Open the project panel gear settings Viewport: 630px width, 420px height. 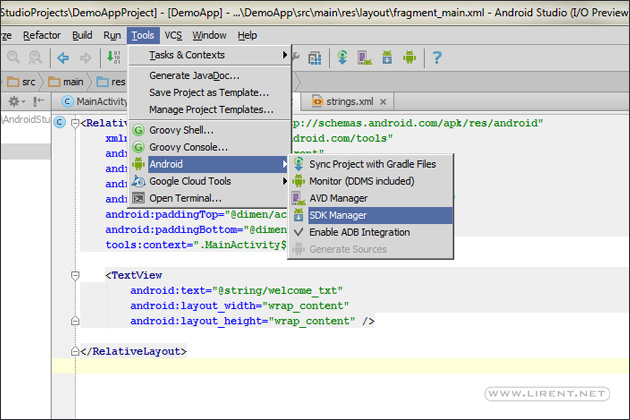(16, 101)
